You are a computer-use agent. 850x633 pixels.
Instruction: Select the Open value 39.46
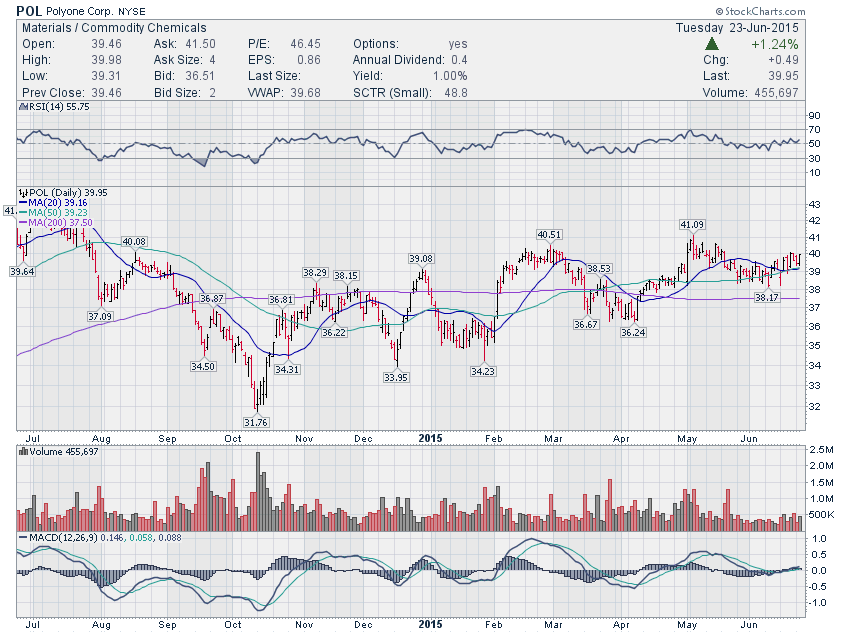tap(106, 44)
